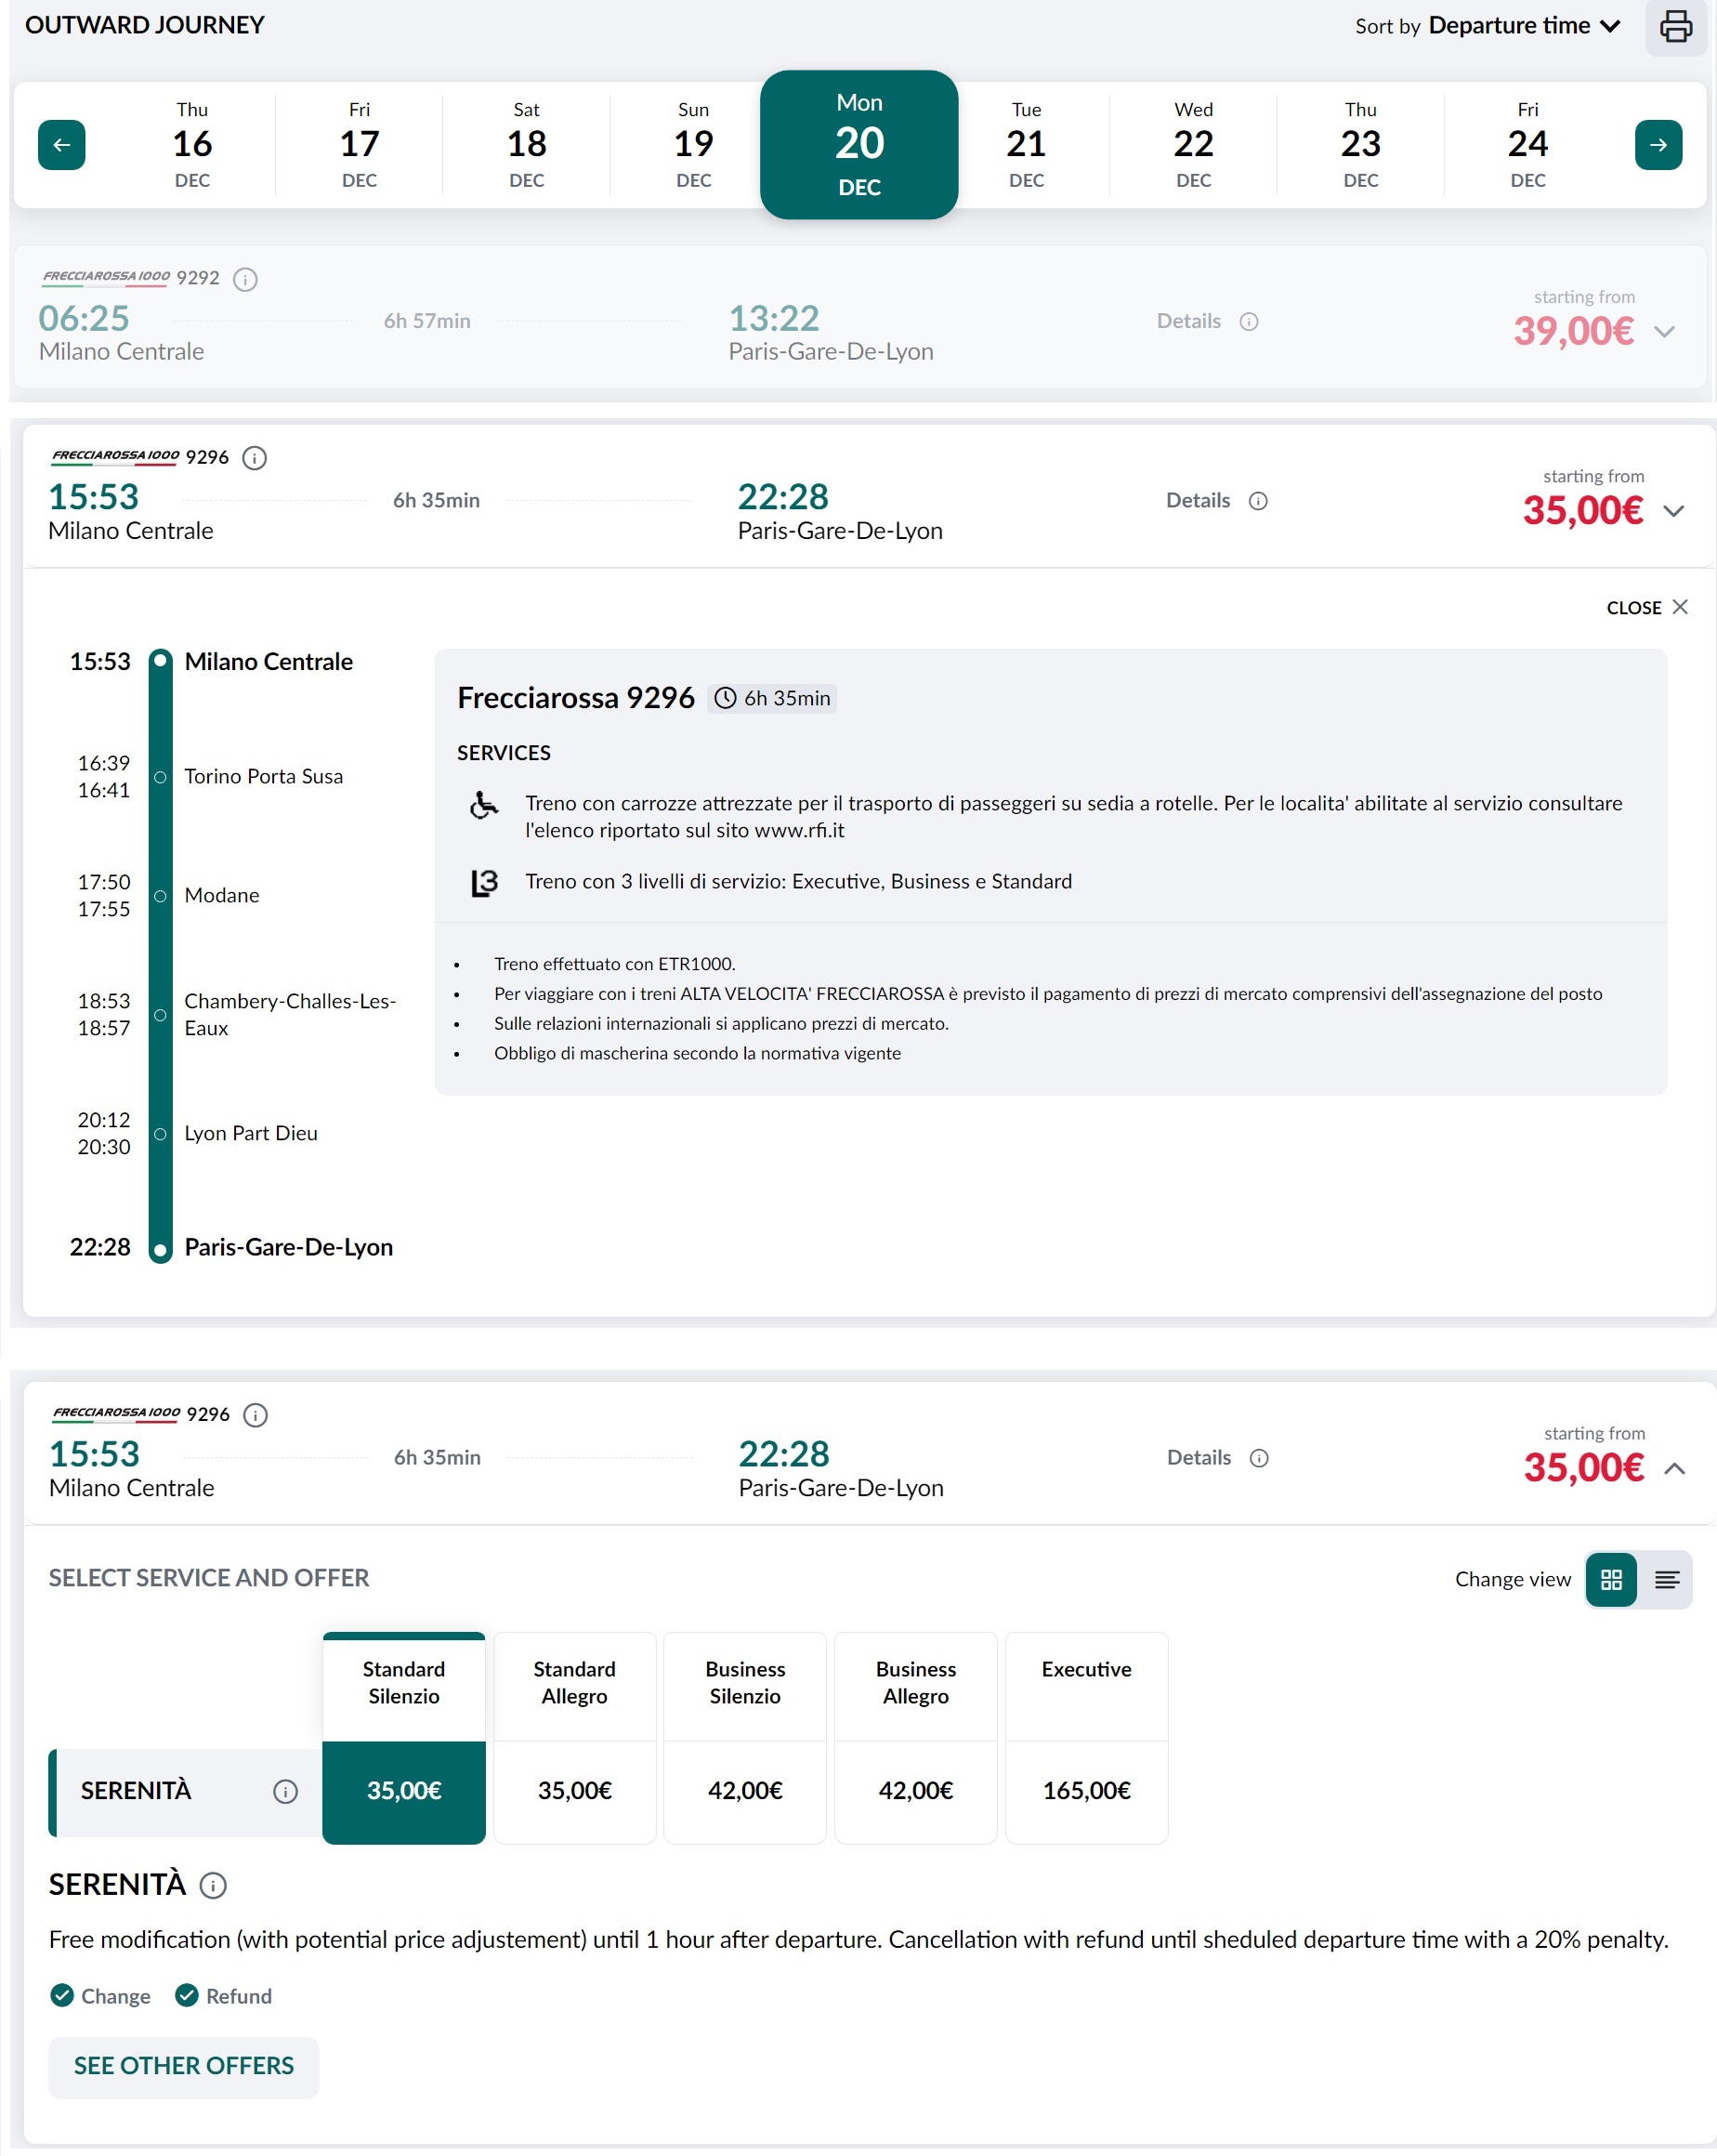The image size is (1717, 2156).
Task: Select Standard Allegro service column
Action: tap(574, 1685)
